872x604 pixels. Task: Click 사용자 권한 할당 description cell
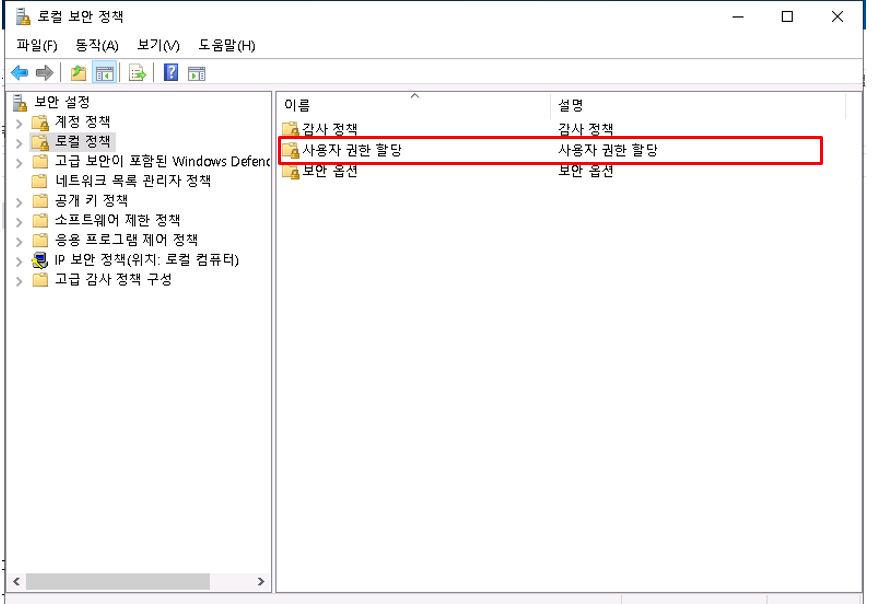tap(608, 150)
